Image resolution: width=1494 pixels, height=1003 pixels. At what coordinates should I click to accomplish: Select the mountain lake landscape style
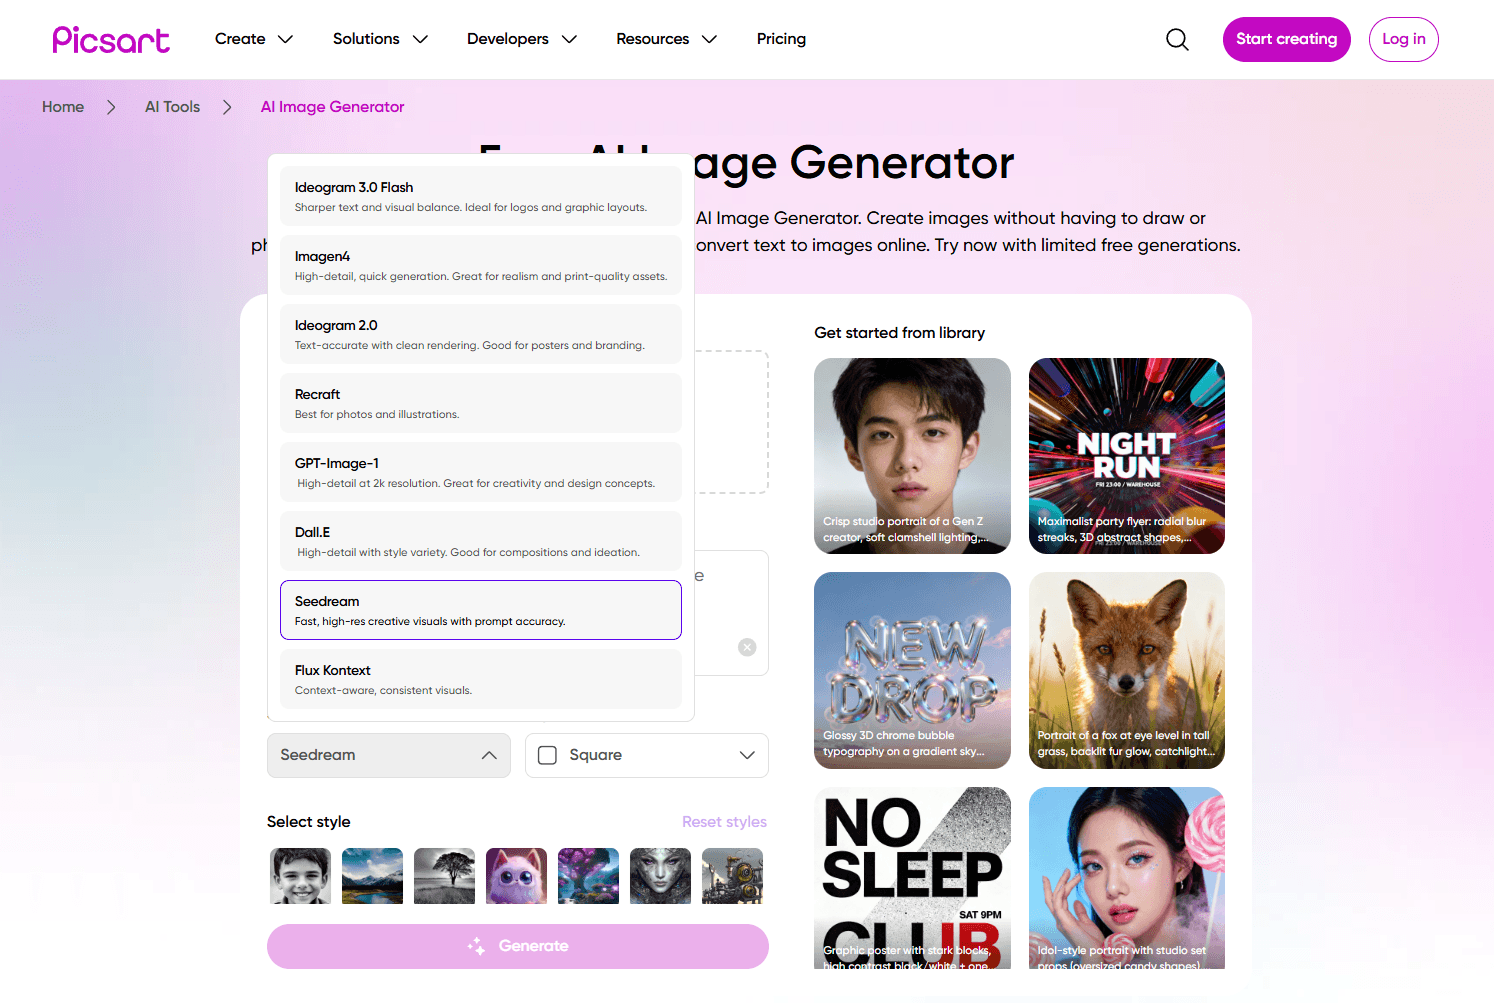coord(373,876)
